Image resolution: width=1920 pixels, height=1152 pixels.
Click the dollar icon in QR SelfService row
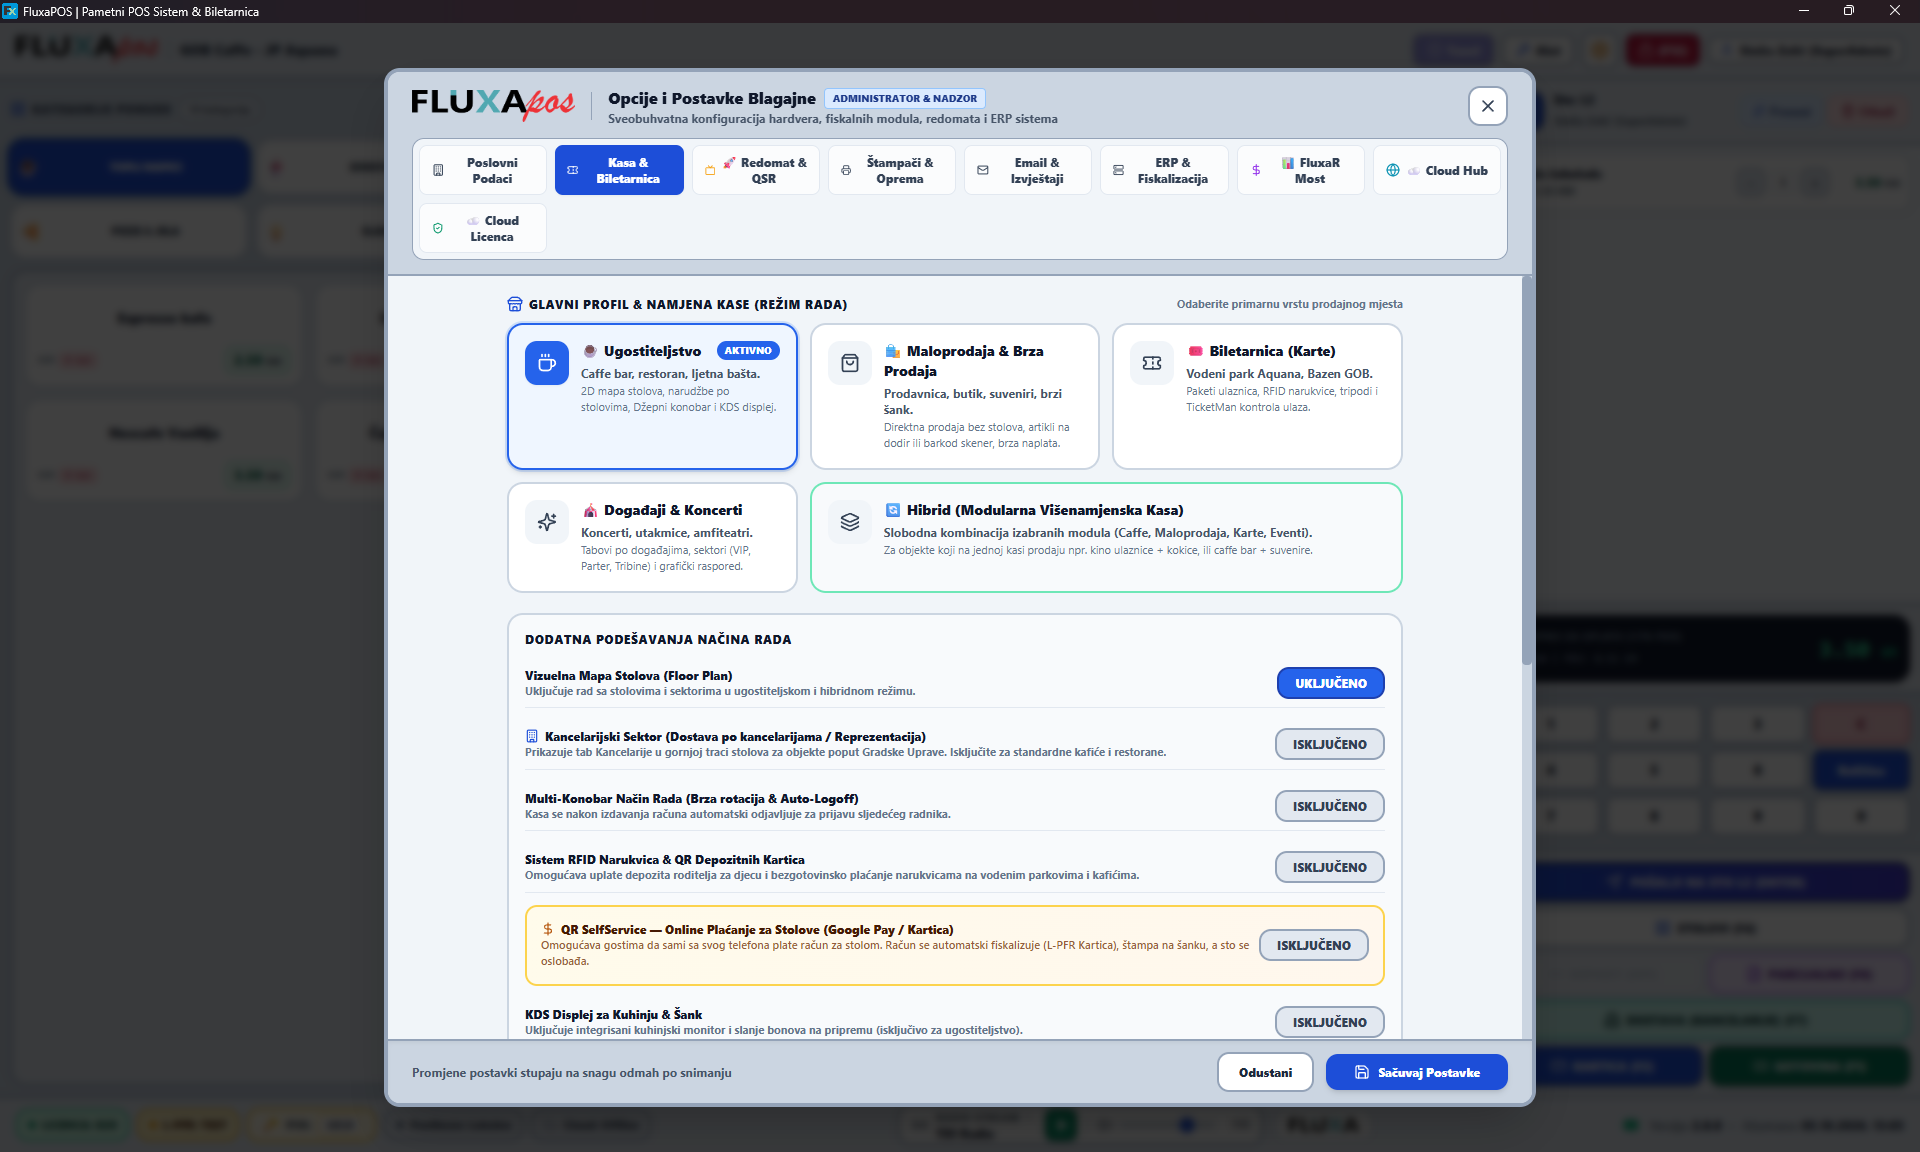548,929
